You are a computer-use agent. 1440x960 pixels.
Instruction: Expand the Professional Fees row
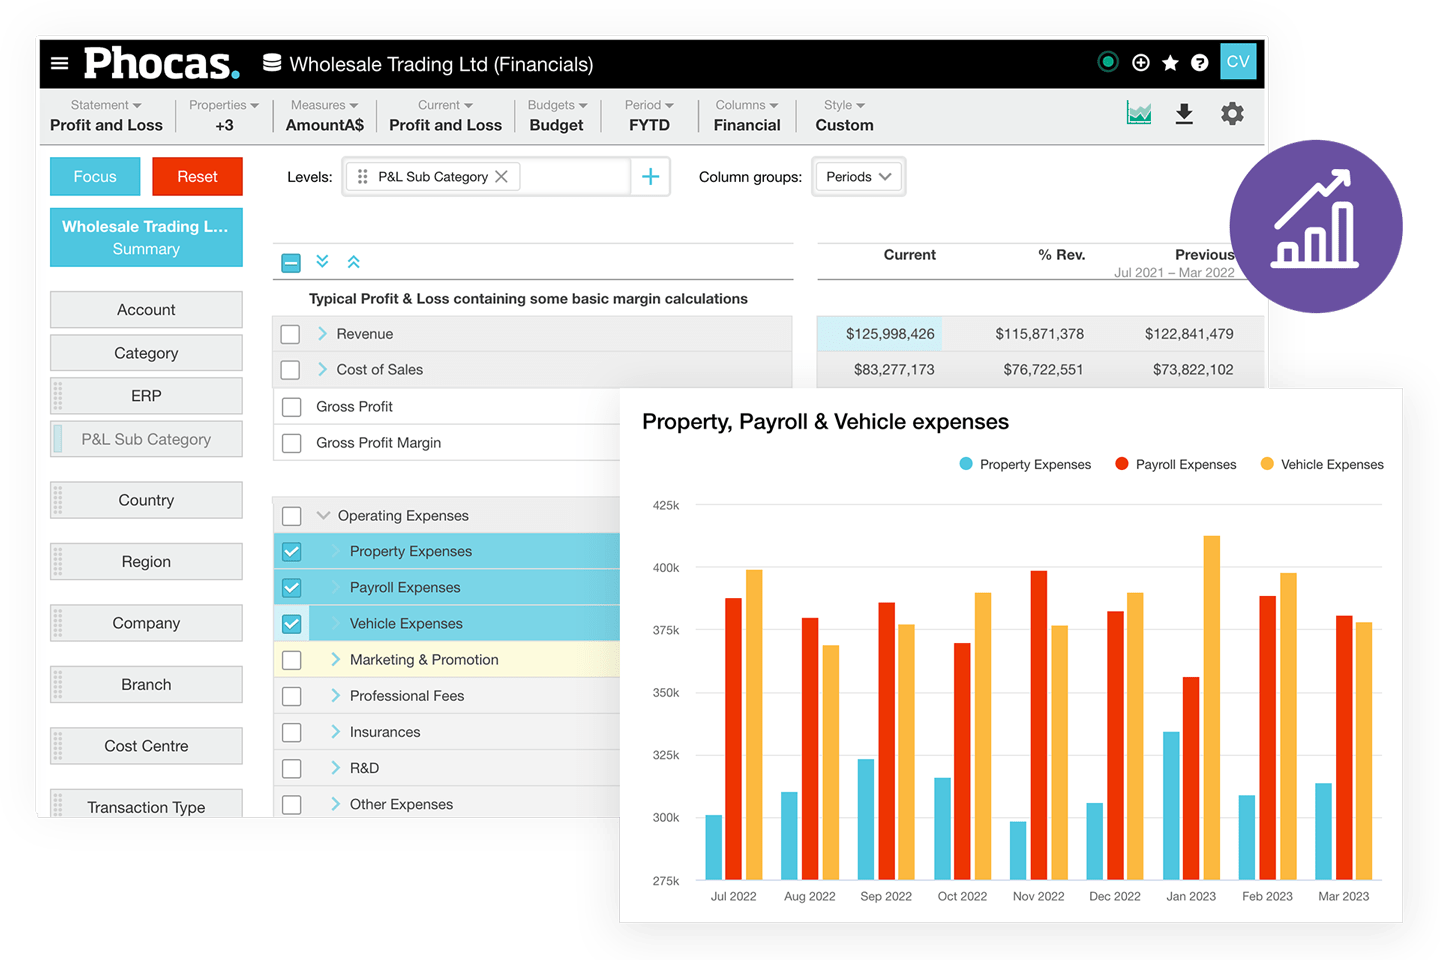point(337,695)
